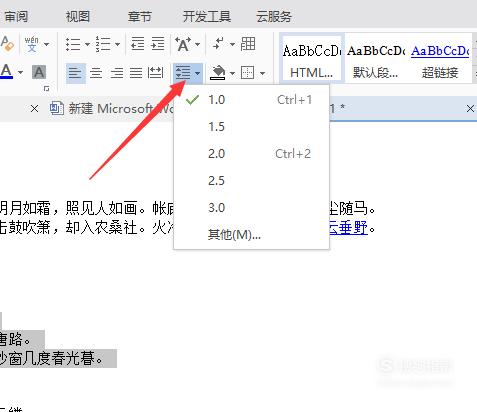The image size is (477, 412).
Task: Expand the phonetic guide dropdown arrow
Action: [46, 44]
